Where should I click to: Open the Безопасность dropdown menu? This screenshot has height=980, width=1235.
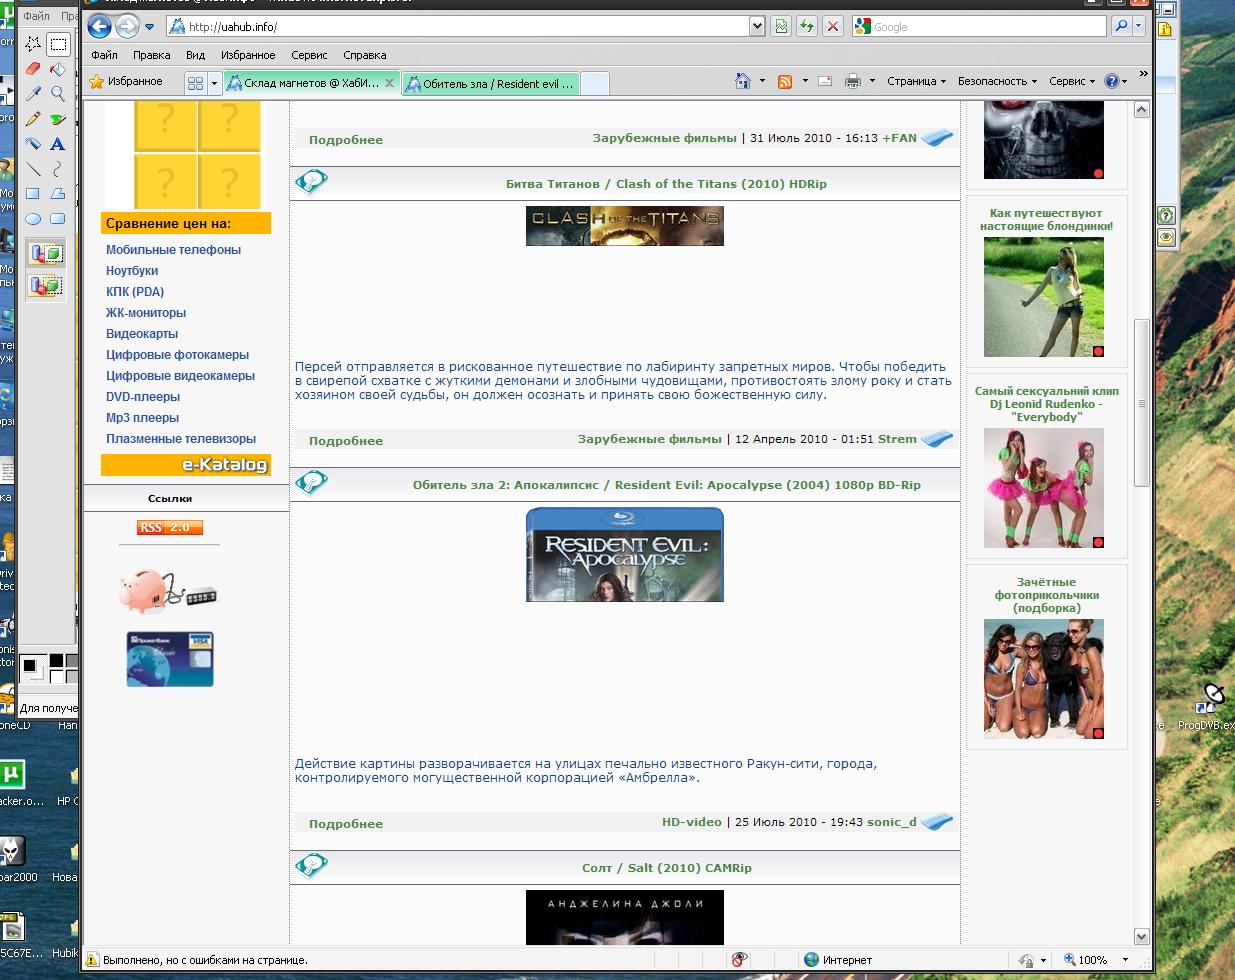[x=996, y=81]
